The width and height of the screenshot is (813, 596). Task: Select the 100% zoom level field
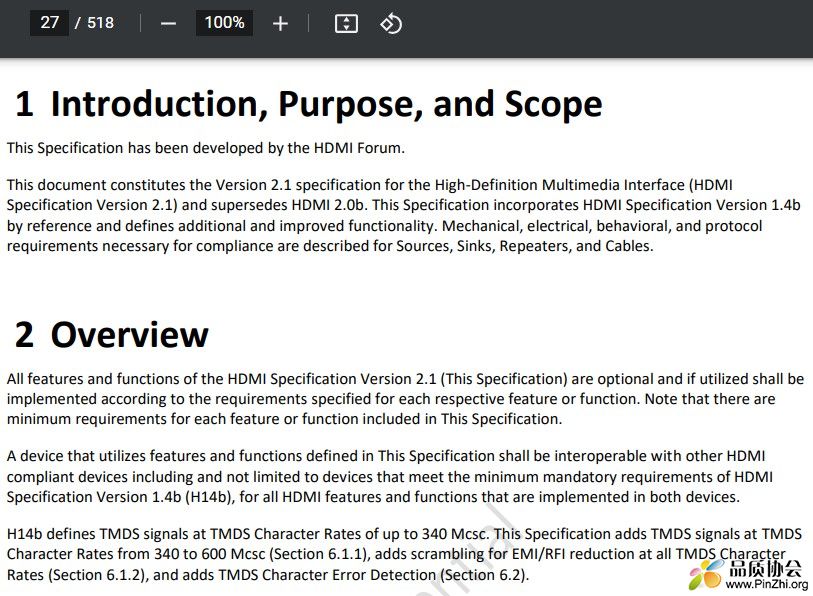(224, 23)
